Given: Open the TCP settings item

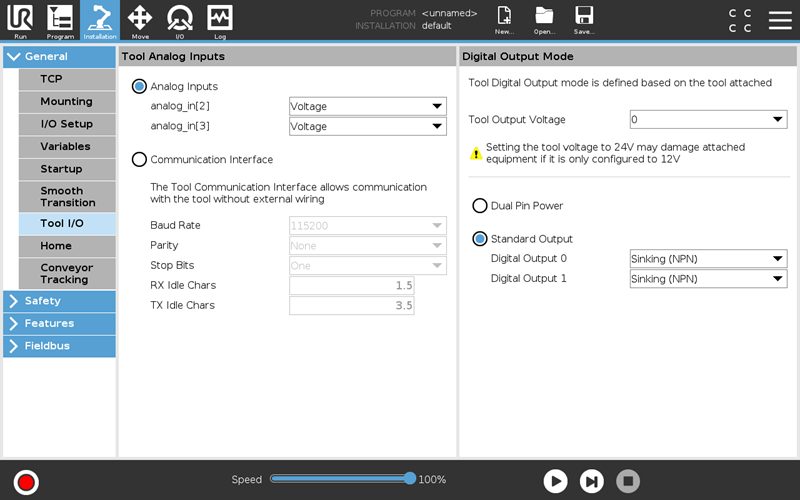Looking at the screenshot, I should (x=67, y=79).
